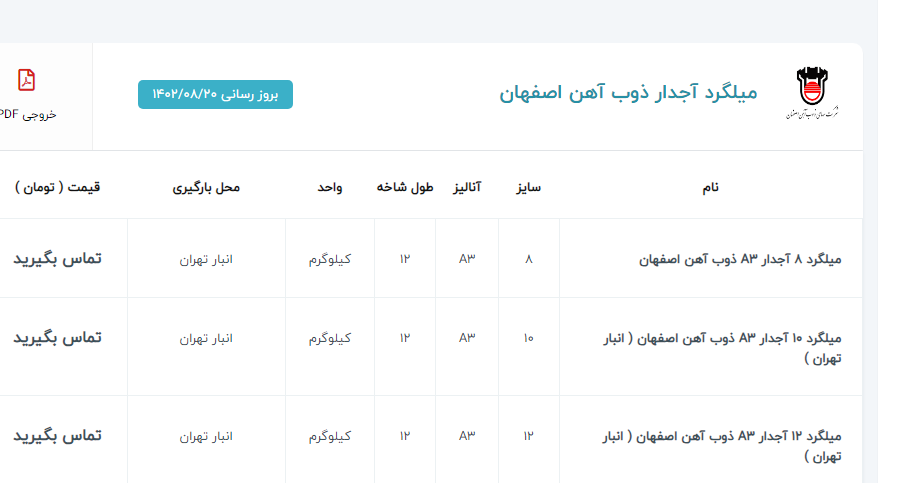Click کیلوگرم unit cell in the size 10 row

330,338
